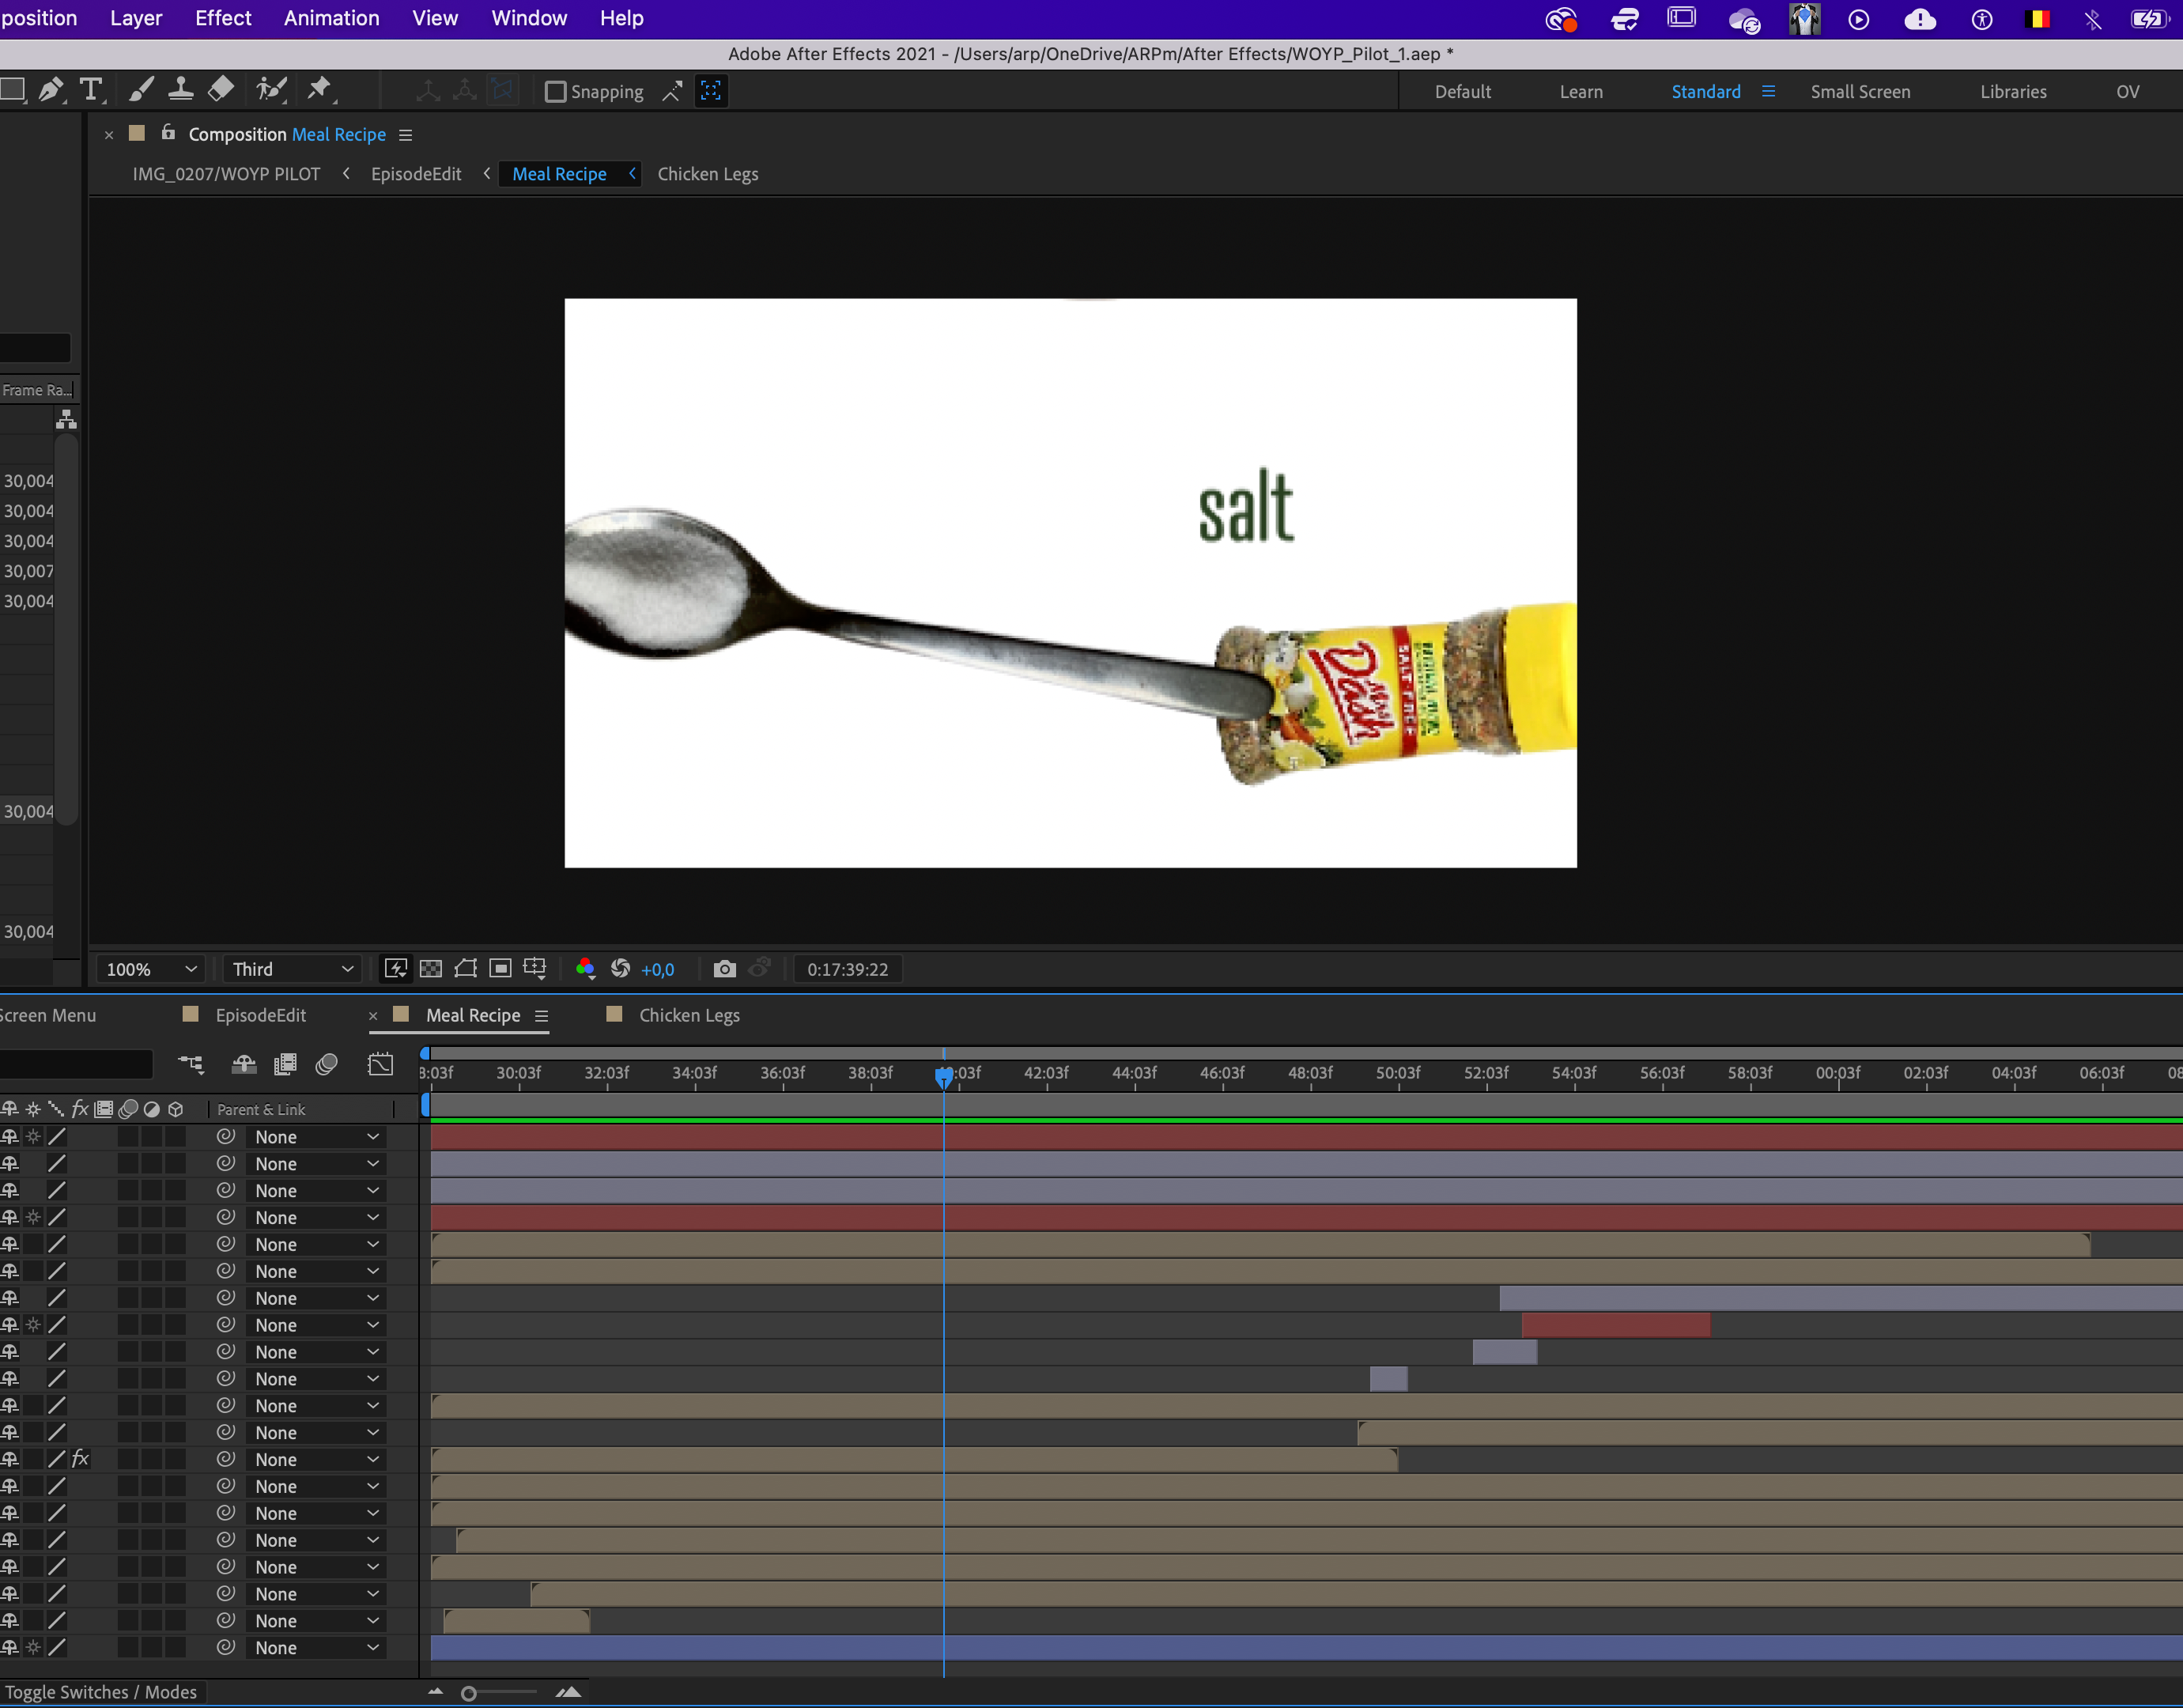Screen dimensions: 2183x1708
Task: Zoom out the timeline with small mountains icon
Action: [435, 1692]
